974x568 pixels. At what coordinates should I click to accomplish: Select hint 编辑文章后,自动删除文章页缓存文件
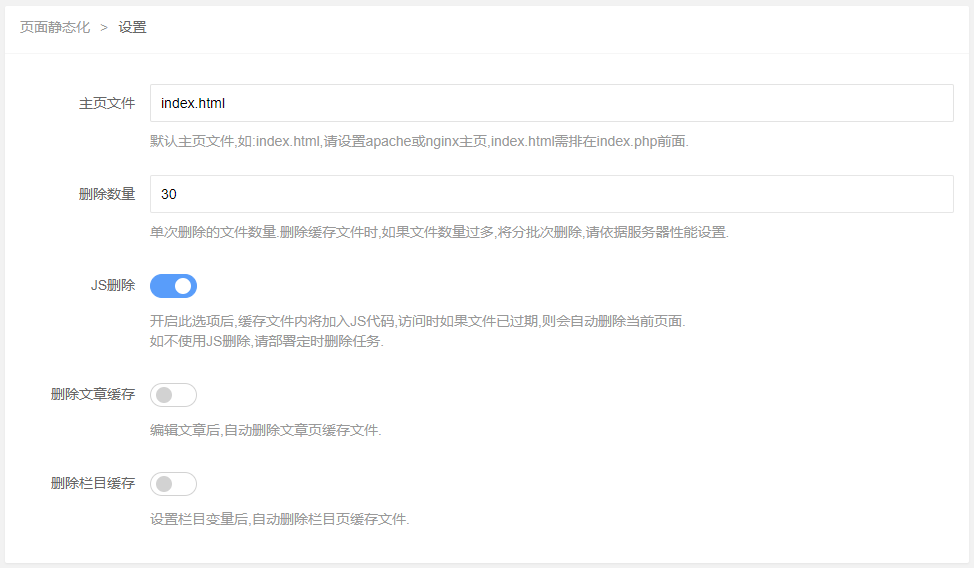266,430
